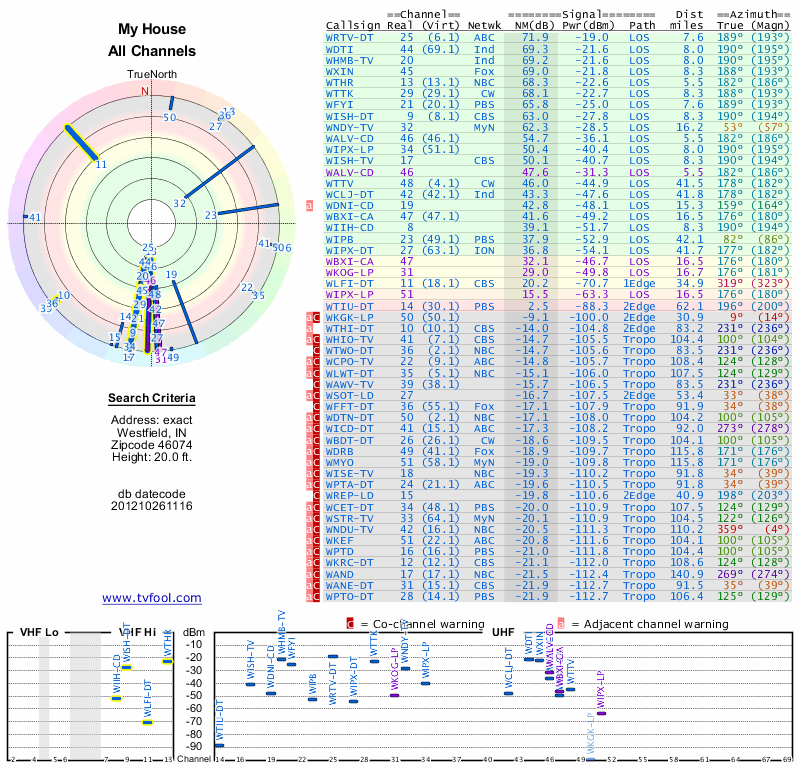
Task: Click the red co-channel warning legend icon
Action: coord(350,624)
